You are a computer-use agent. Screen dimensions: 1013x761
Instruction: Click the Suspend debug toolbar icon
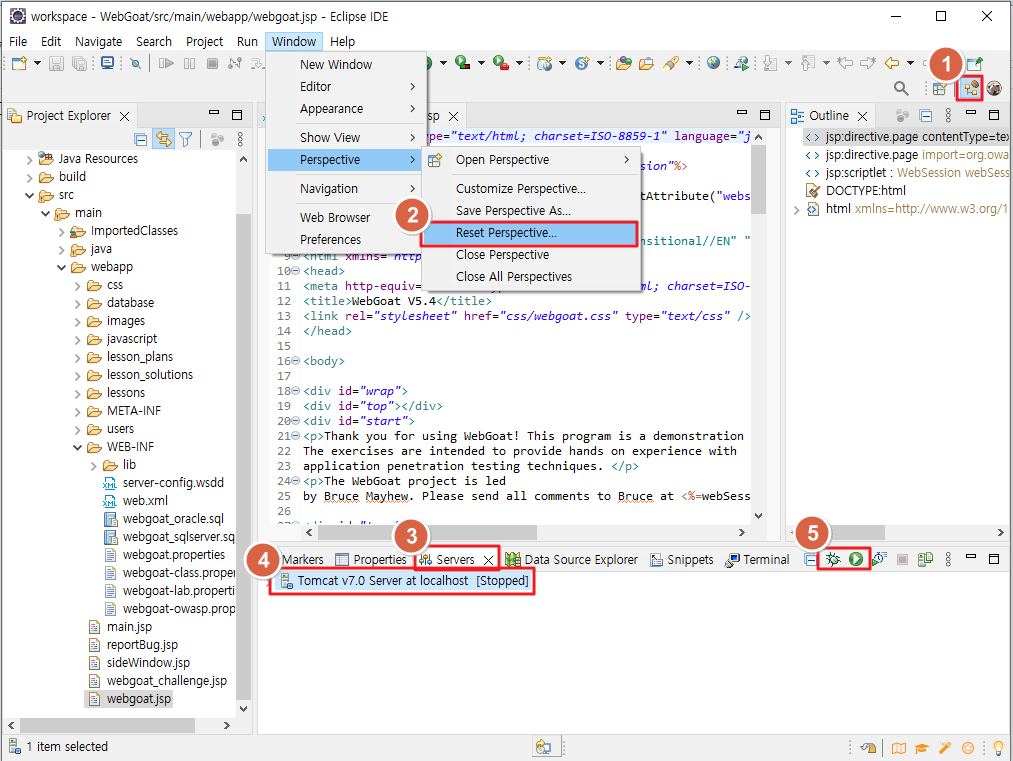[x=189, y=63]
